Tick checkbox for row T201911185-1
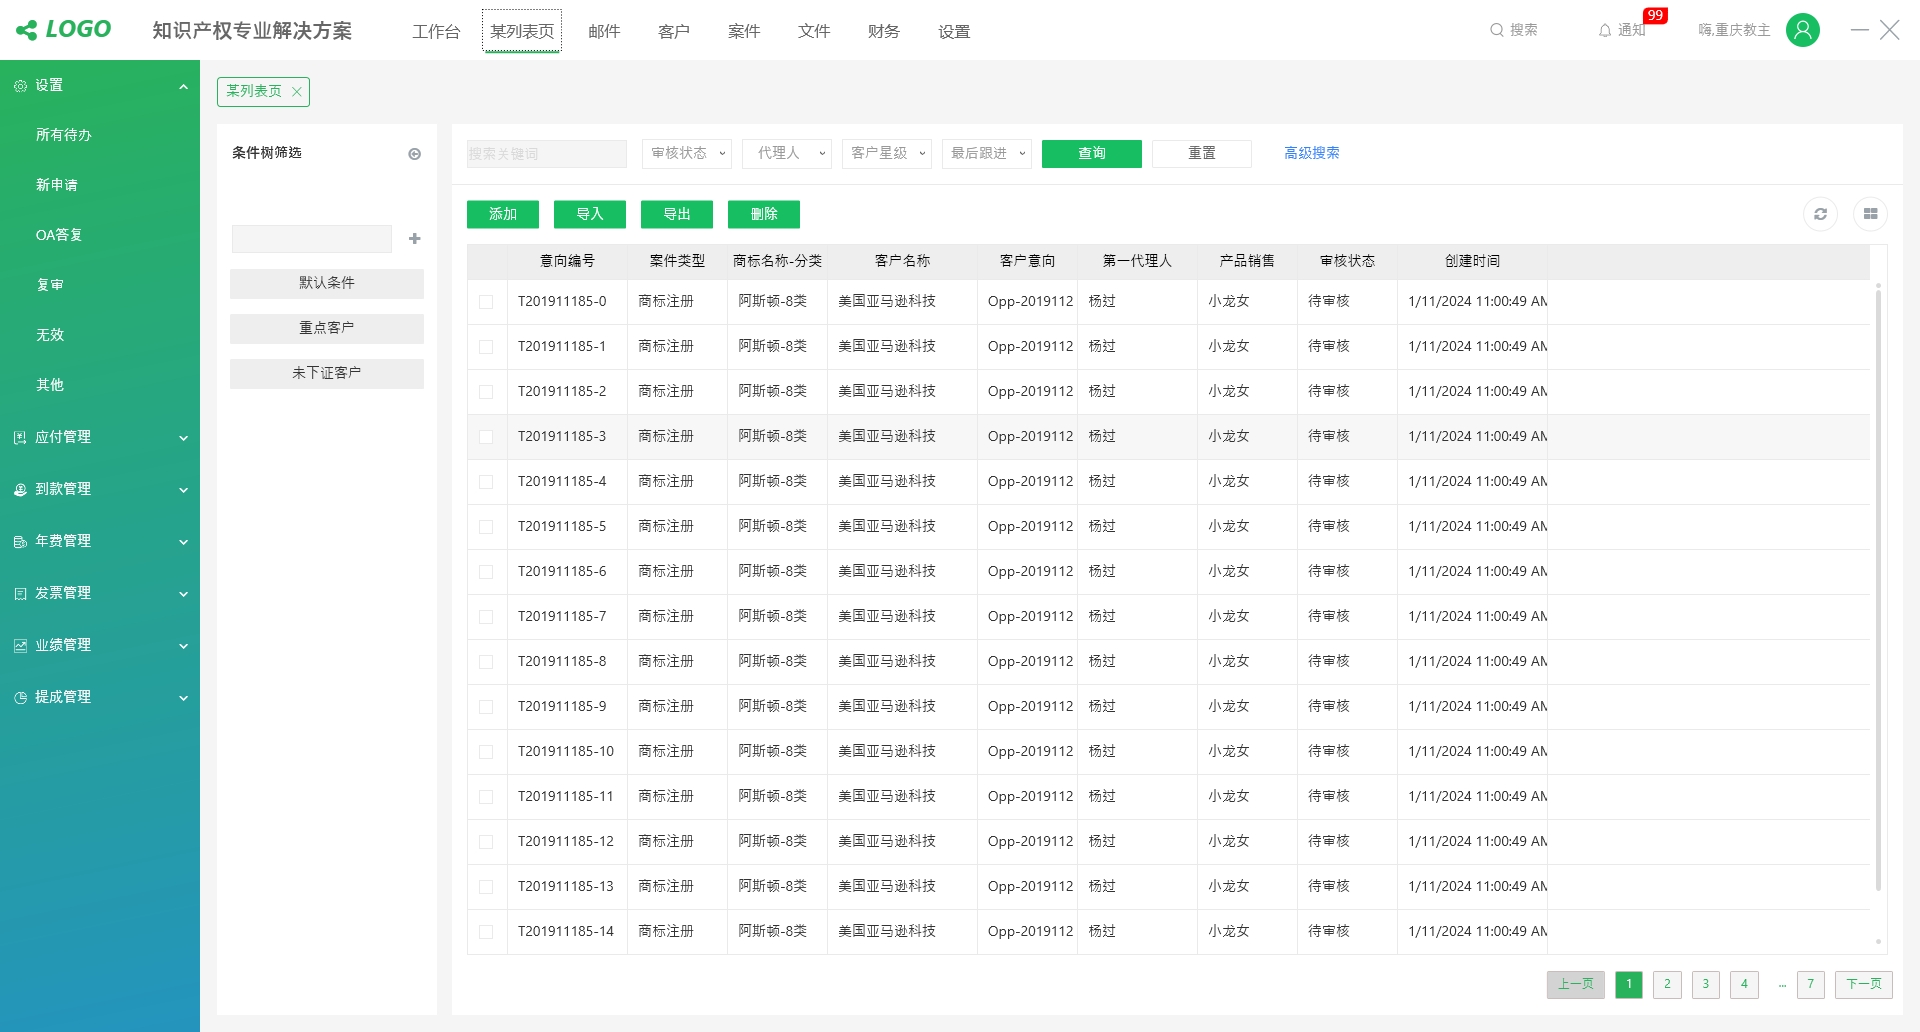 pos(486,347)
